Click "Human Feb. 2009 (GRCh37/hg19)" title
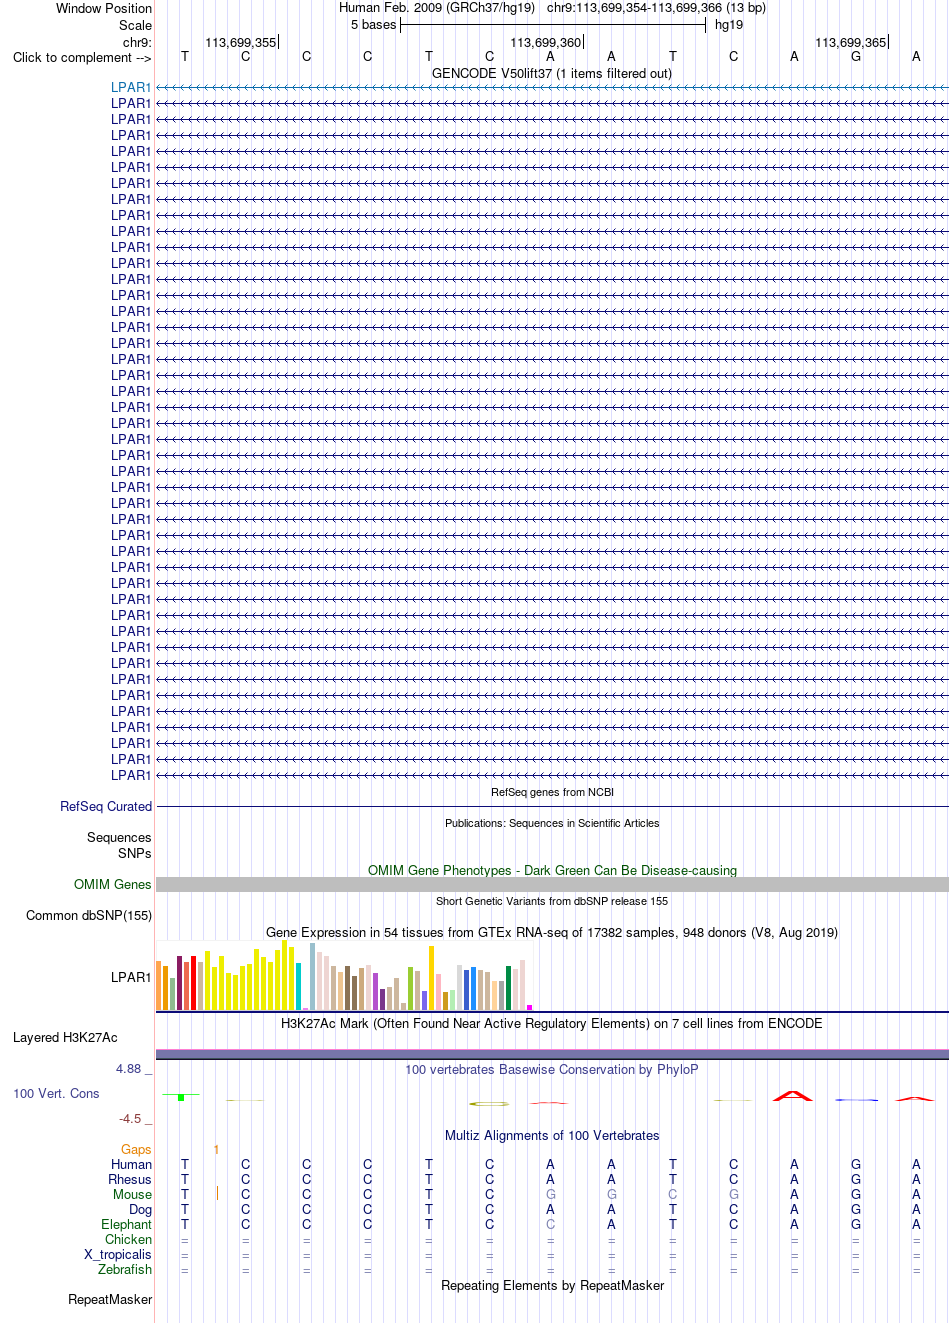This screenshot has height=1323, width=950. (x=437, y=8)
